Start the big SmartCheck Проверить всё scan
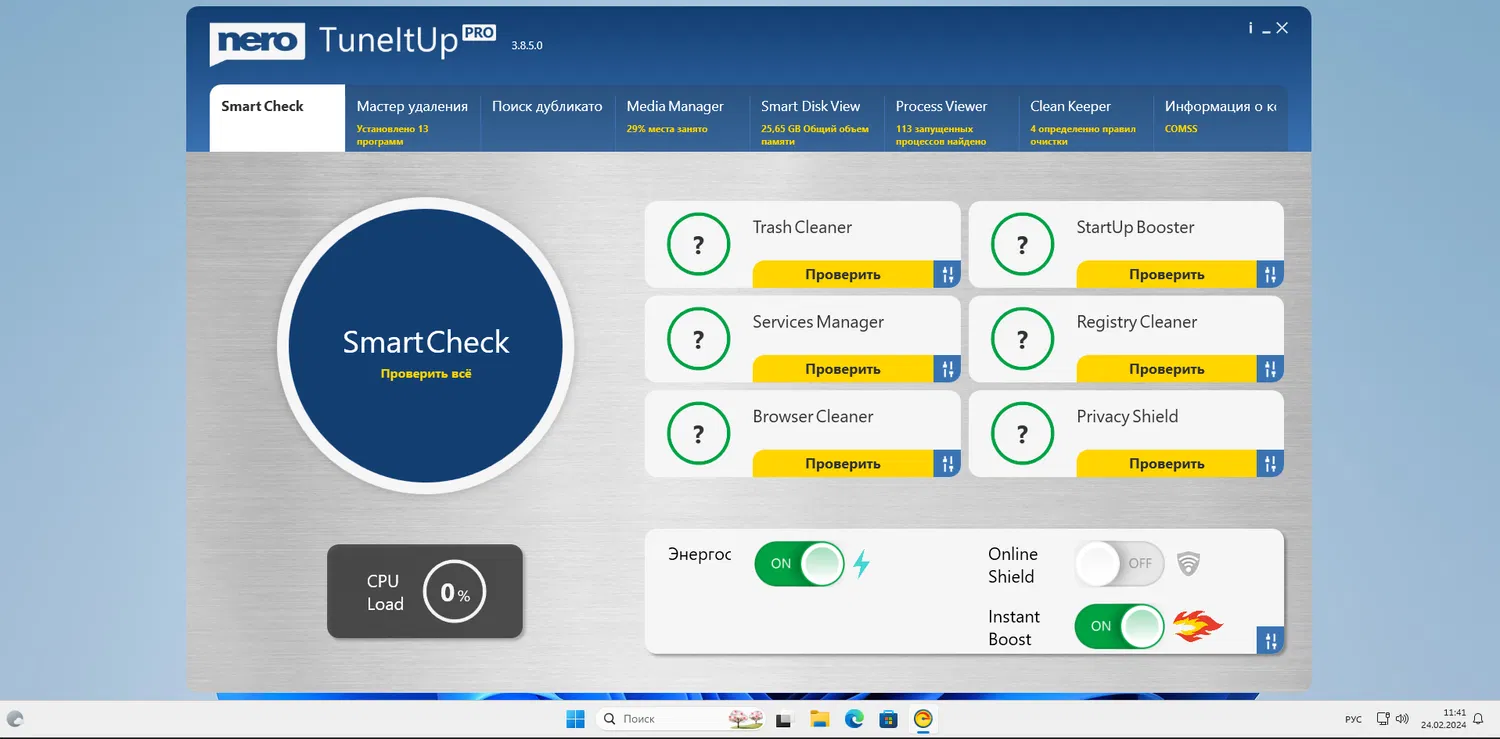 426,346
